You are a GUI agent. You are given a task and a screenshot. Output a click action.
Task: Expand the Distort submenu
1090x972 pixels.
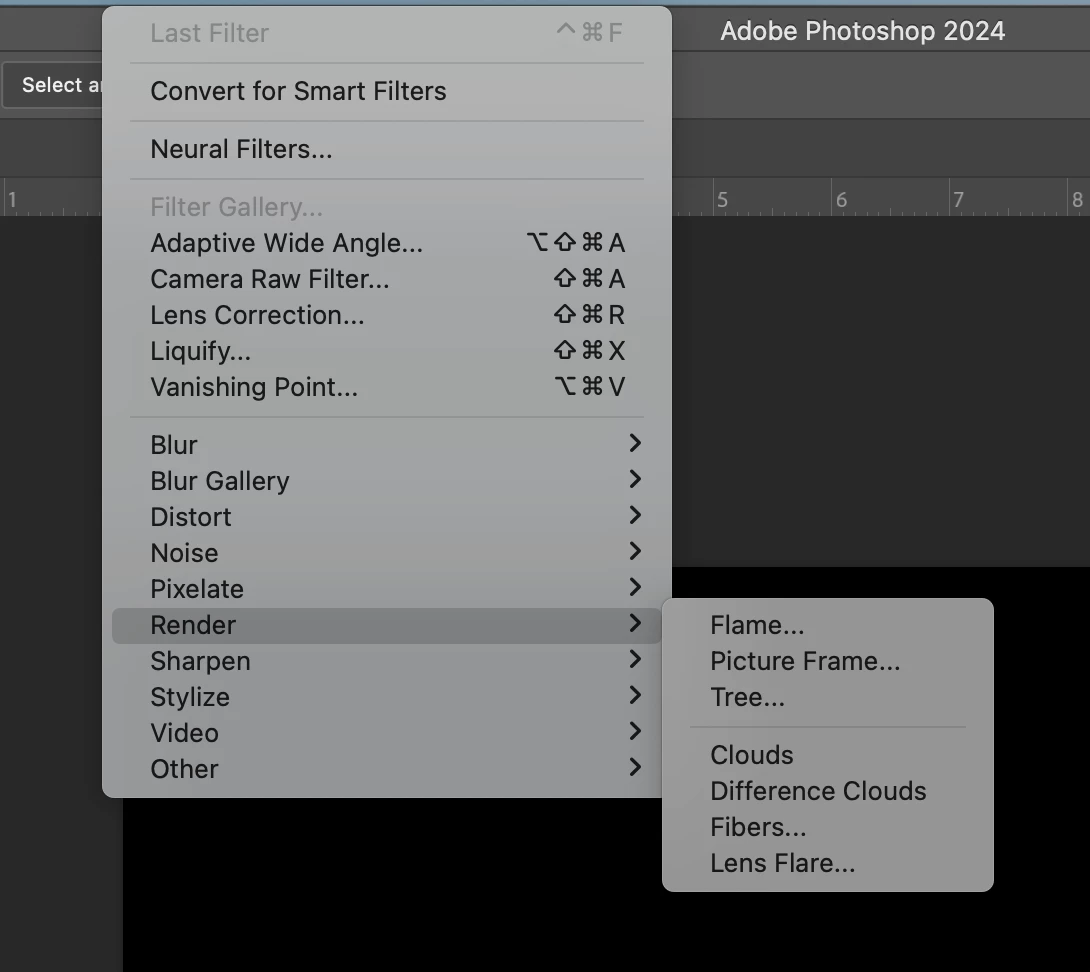[x=387, y=517]
